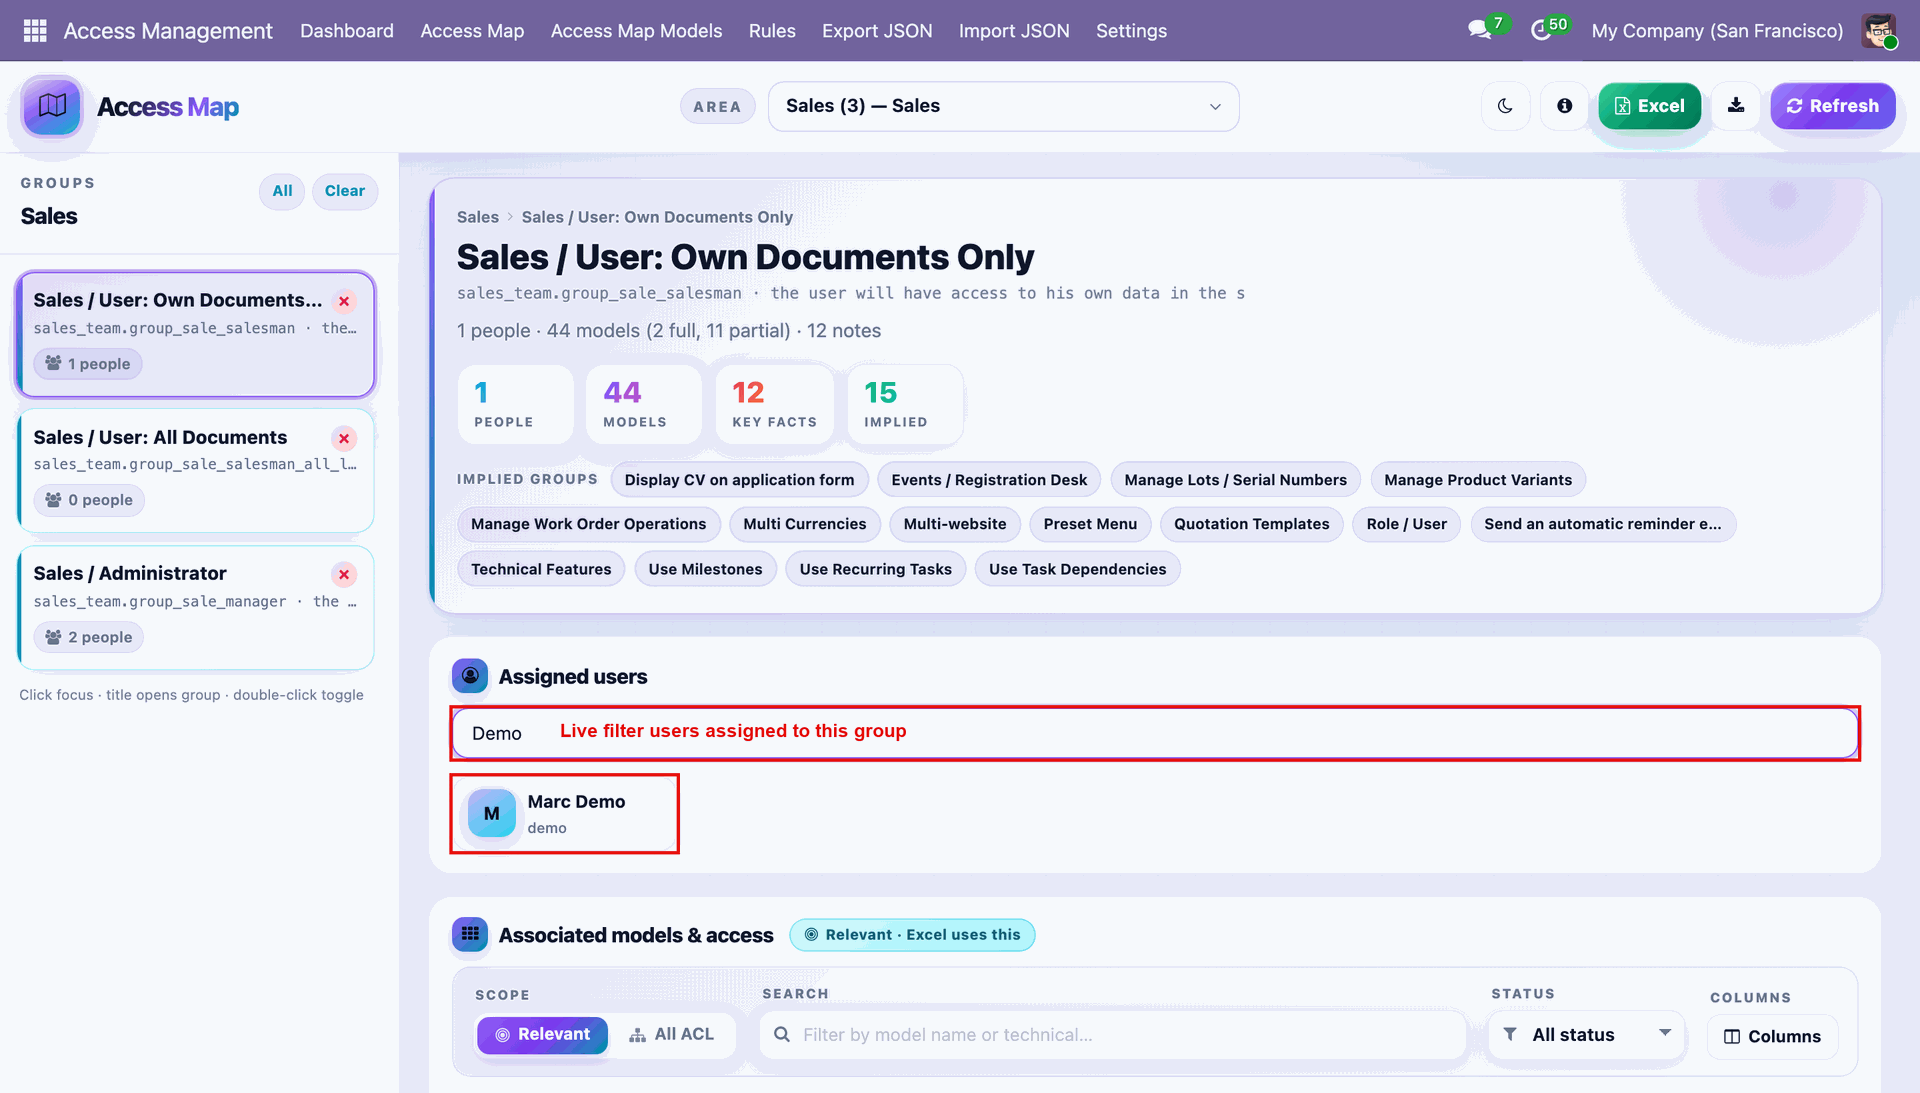Click the Associated models grid icon
Image resolution: width=1920 pixels, height=1093 pixels.
470,934
